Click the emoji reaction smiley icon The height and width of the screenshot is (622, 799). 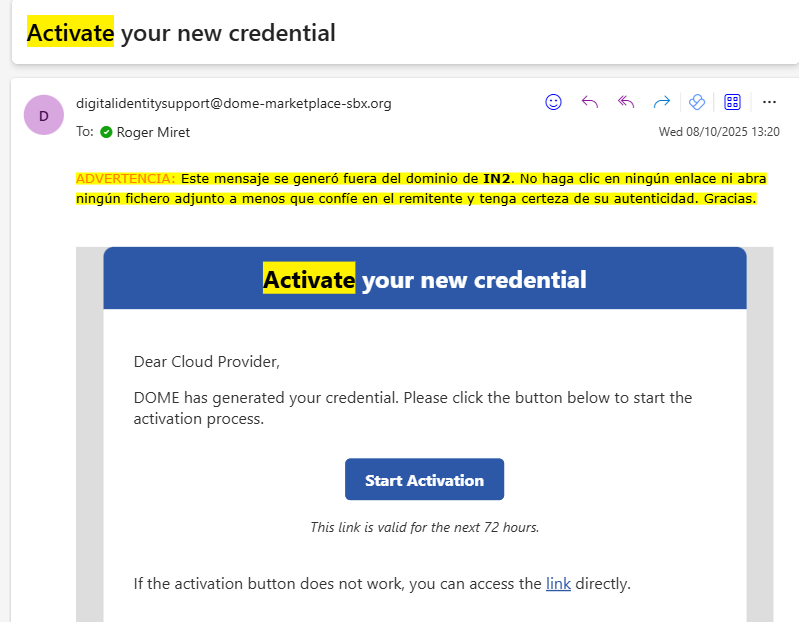coord(553,102)
